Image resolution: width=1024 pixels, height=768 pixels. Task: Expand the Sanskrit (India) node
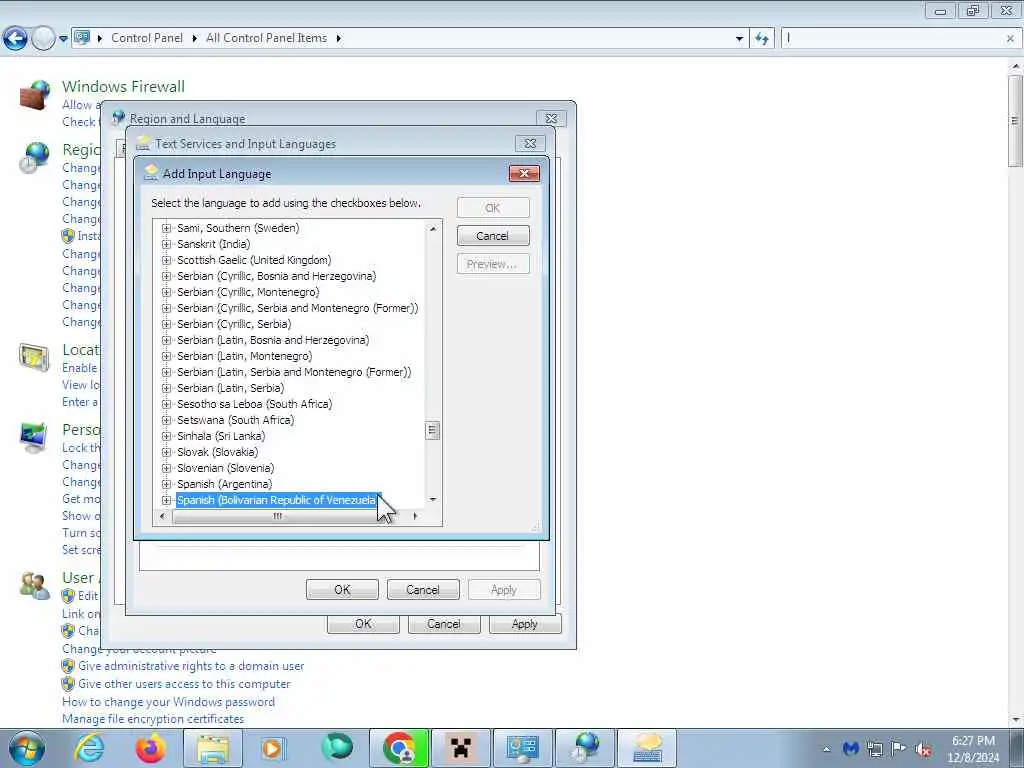click(166, 244)
